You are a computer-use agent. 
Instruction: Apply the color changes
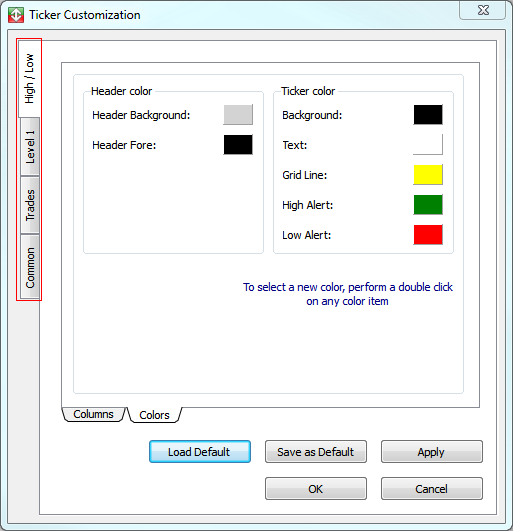pos(432,452)
